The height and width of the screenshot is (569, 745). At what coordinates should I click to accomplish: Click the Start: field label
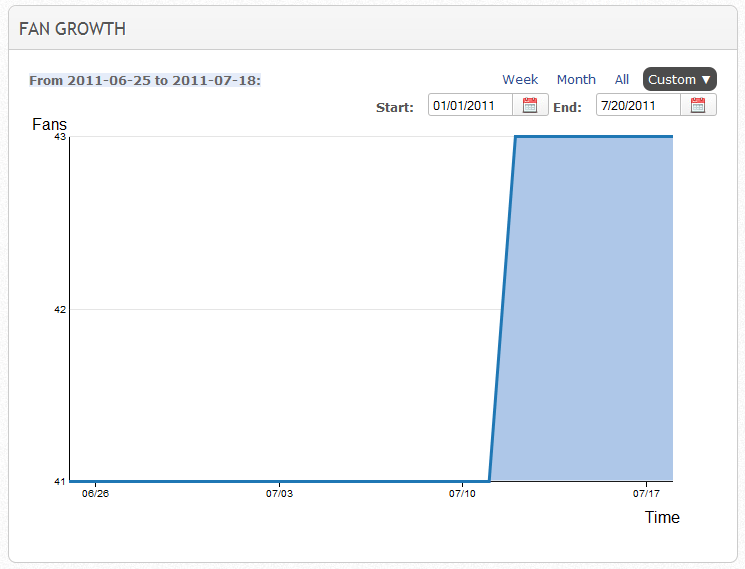[394, 107]
